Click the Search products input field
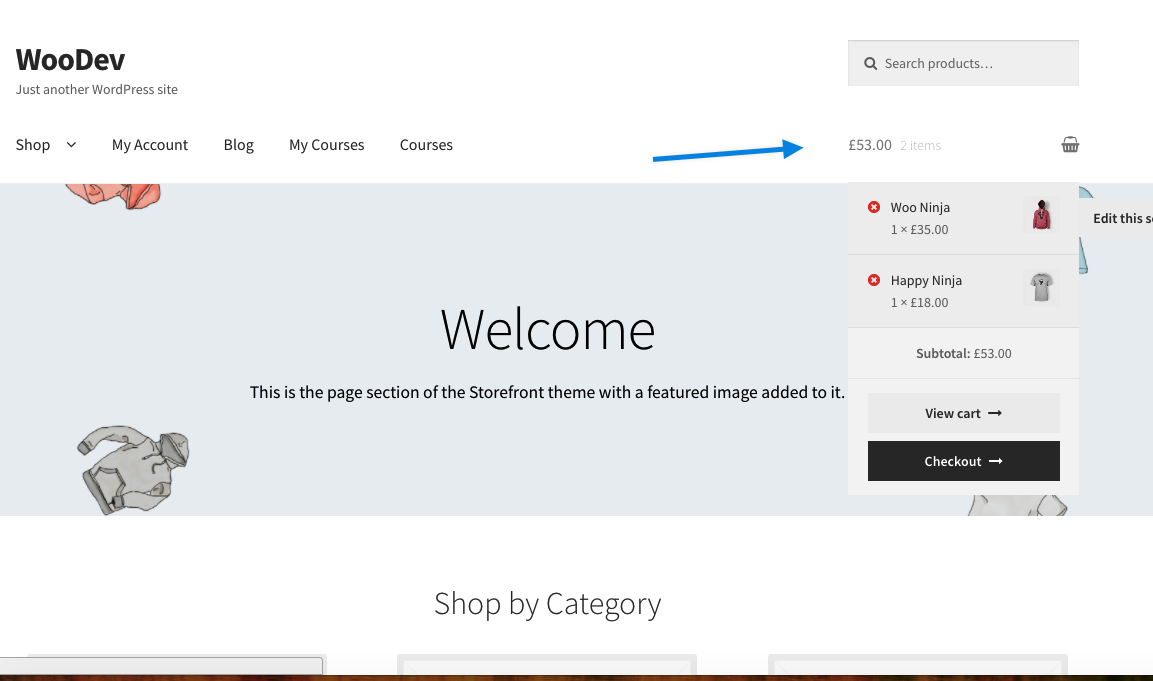Image resolution: width=1153 pixels, height=681 pixels. tap(963, 63)
